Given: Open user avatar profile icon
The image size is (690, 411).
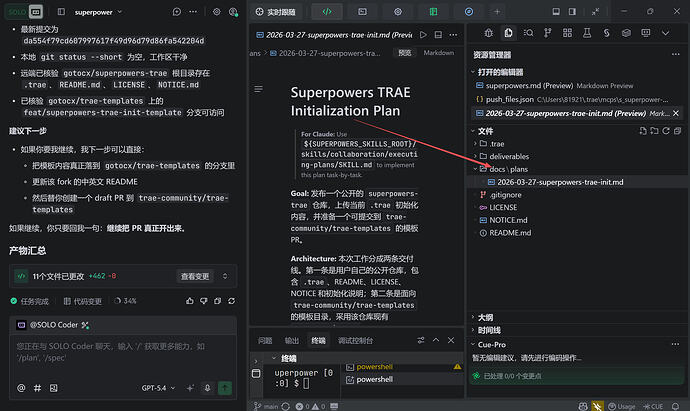Looking at the screenshot, I should click(x=233, y=12).
